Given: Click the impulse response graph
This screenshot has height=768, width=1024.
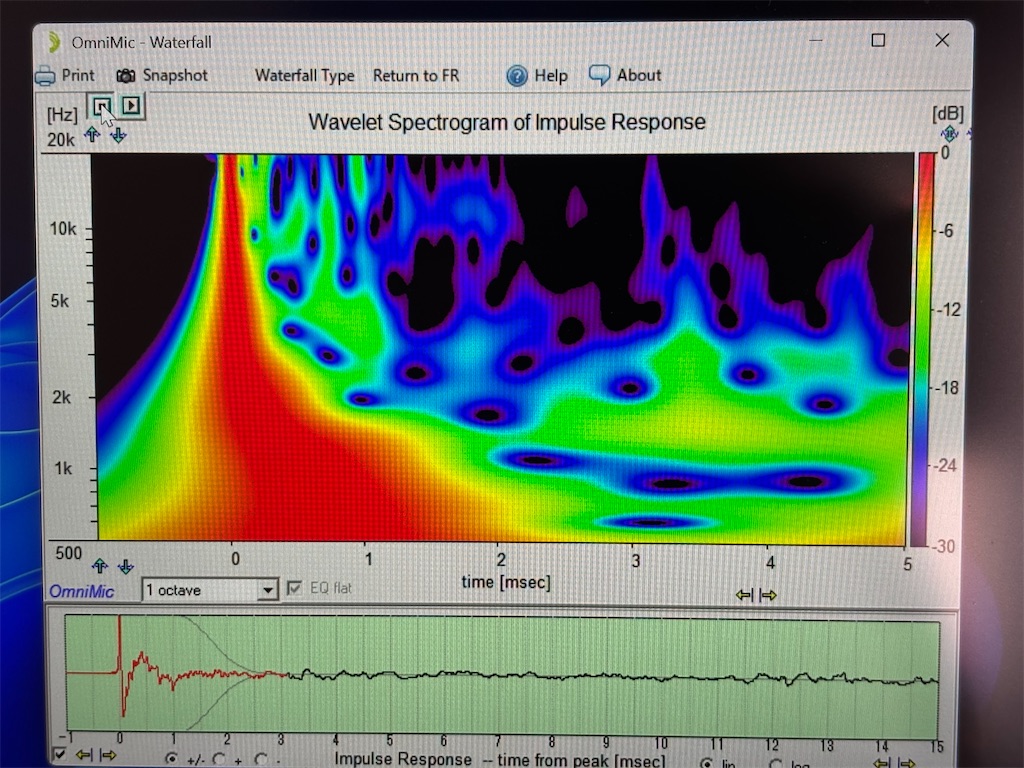Looking at the screenshot, I should click(502, 673).
